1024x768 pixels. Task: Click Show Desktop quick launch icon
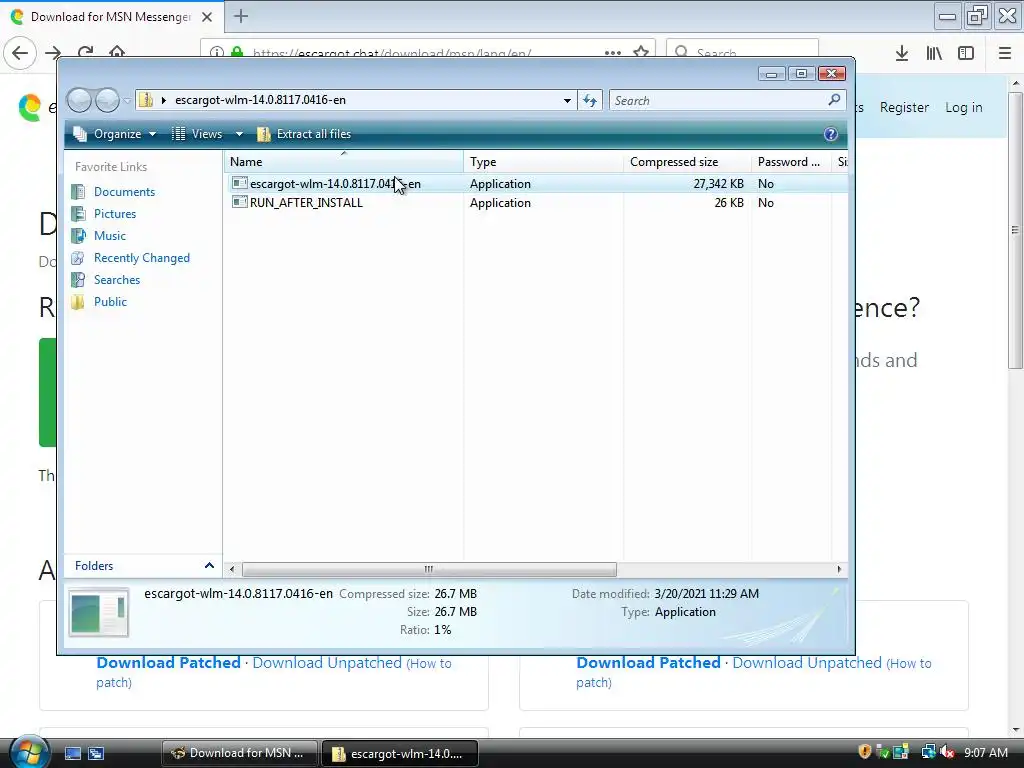point(72,753)
